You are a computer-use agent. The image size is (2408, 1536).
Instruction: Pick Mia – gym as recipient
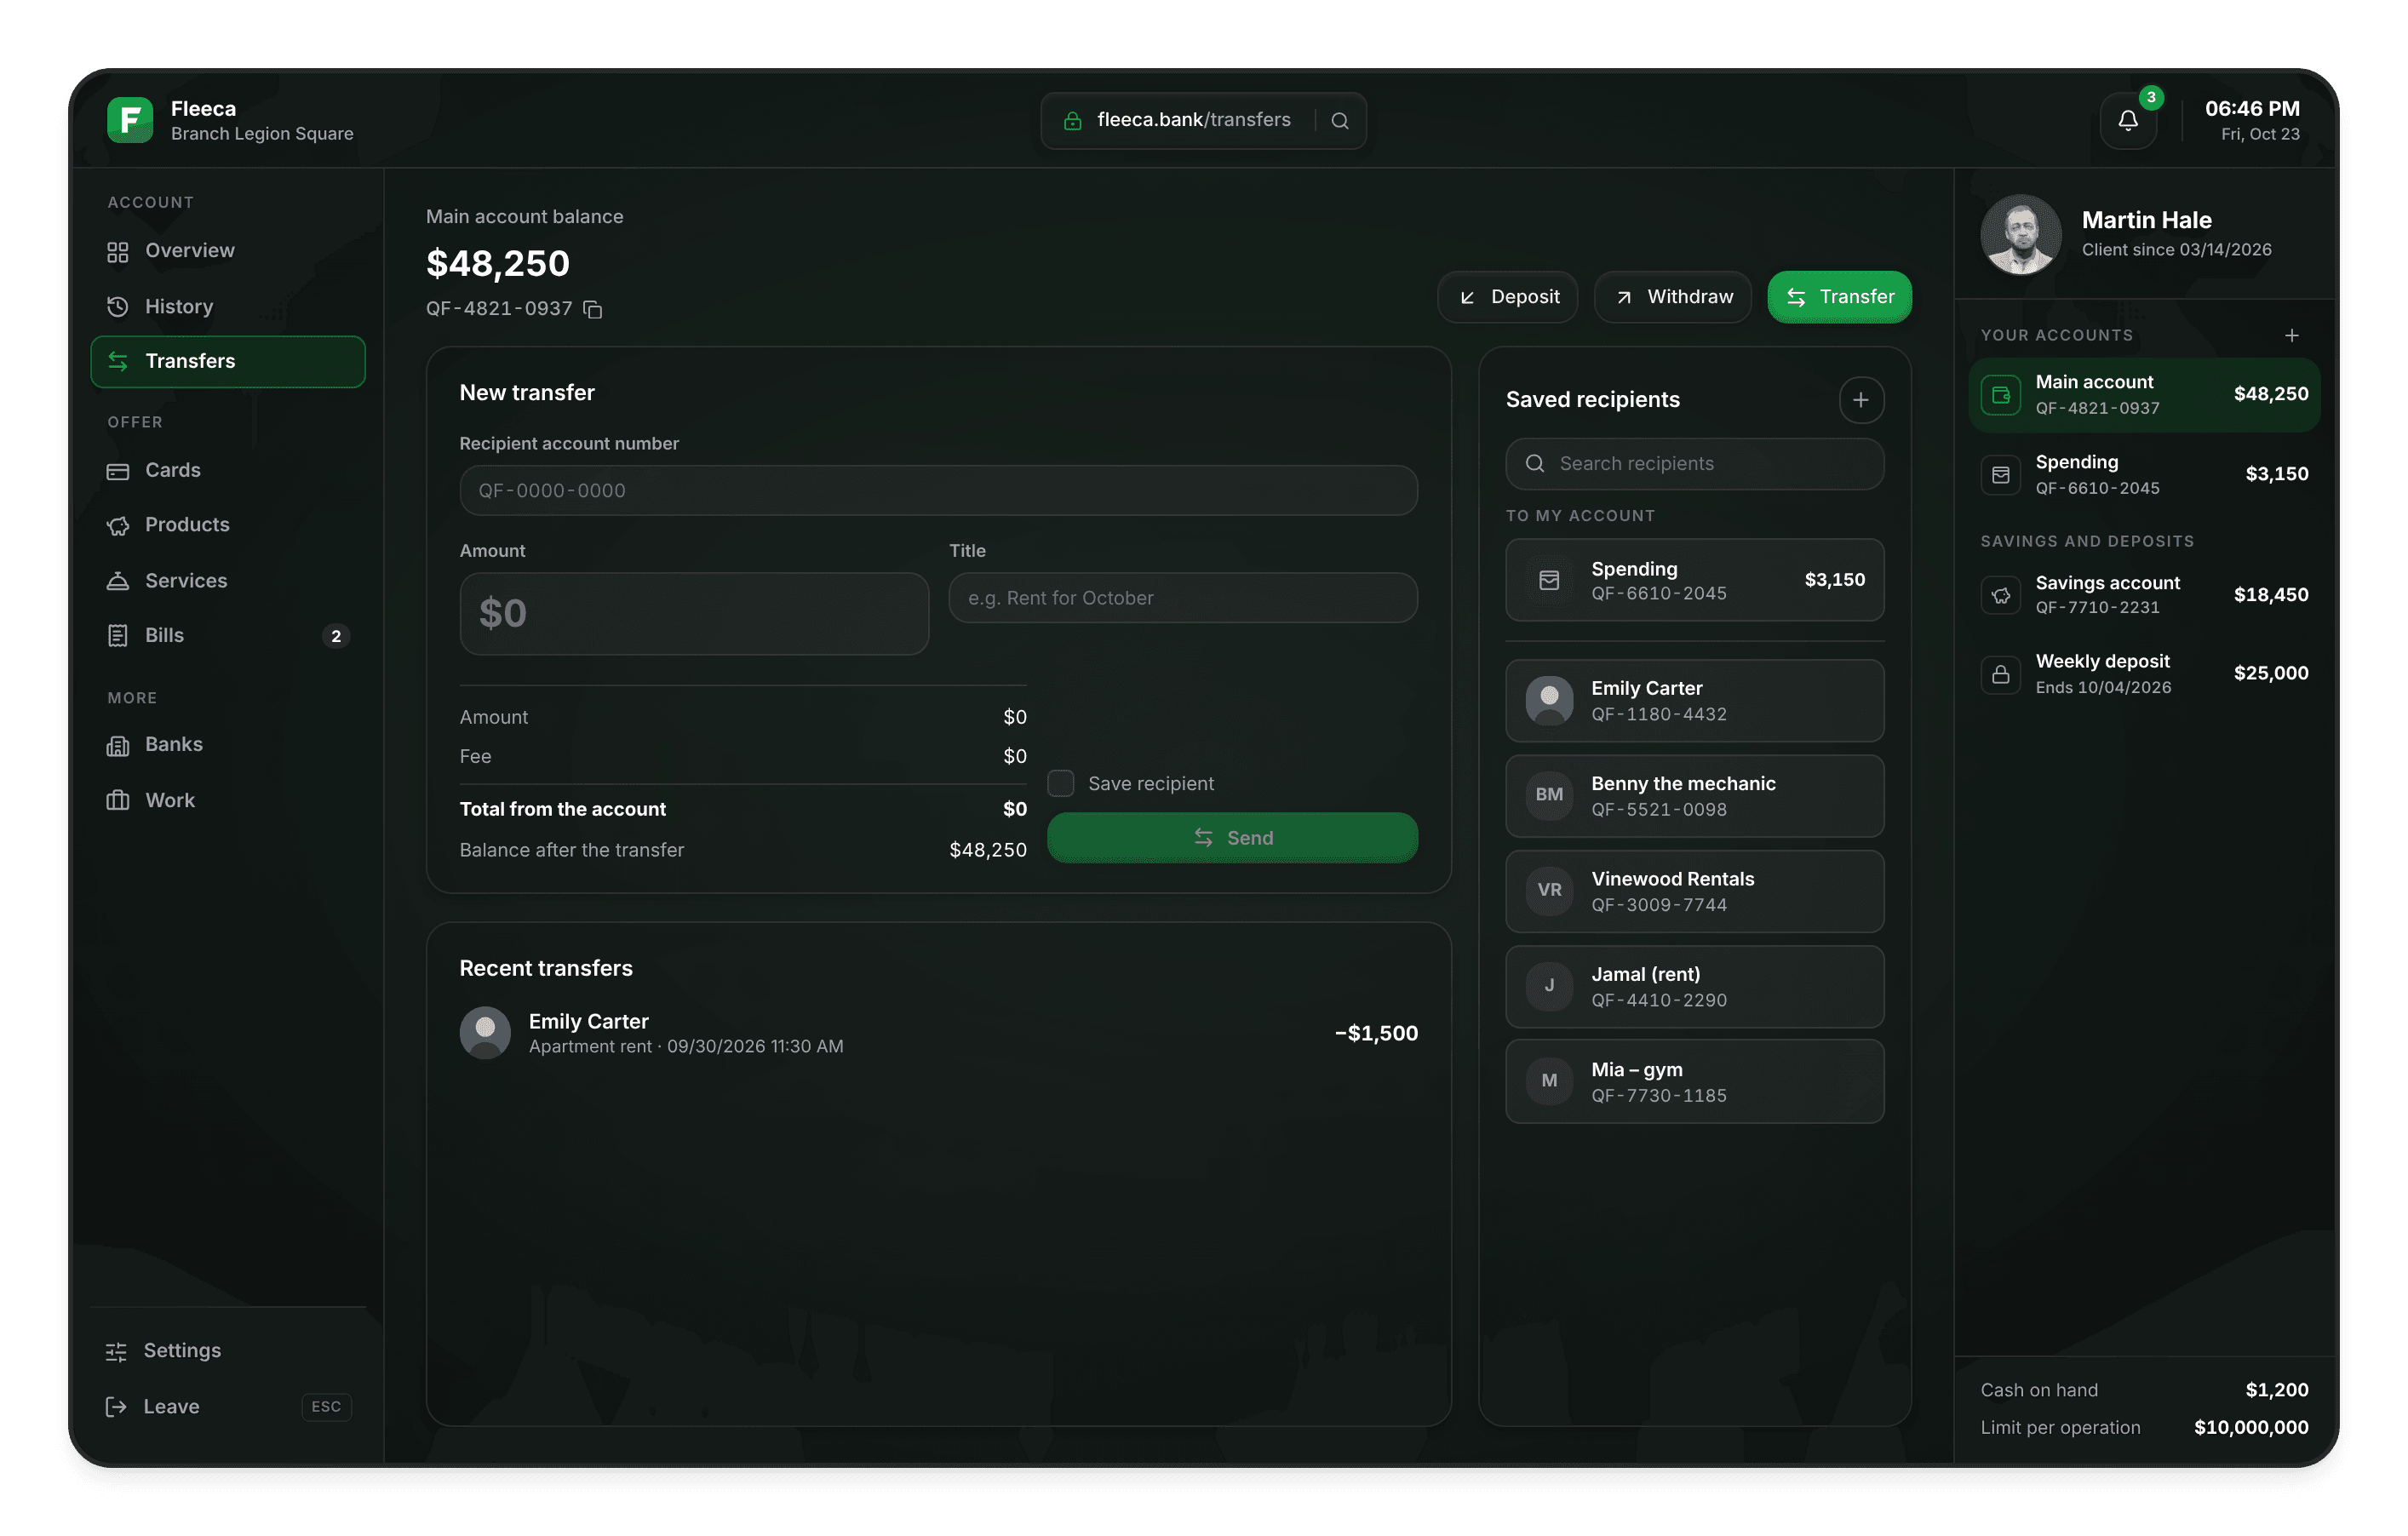tap(1695, 1082)
